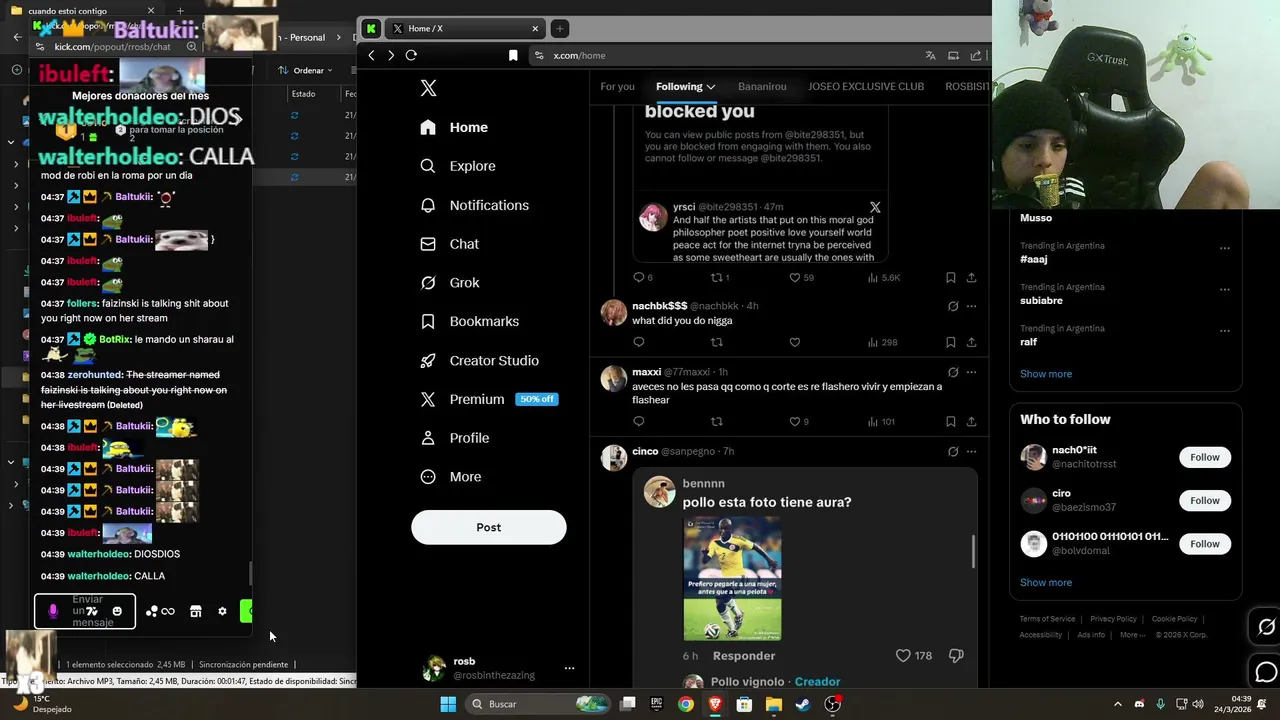1280x720 pixels.
Task: Open Home in the X sidebar
Action: 454,127
